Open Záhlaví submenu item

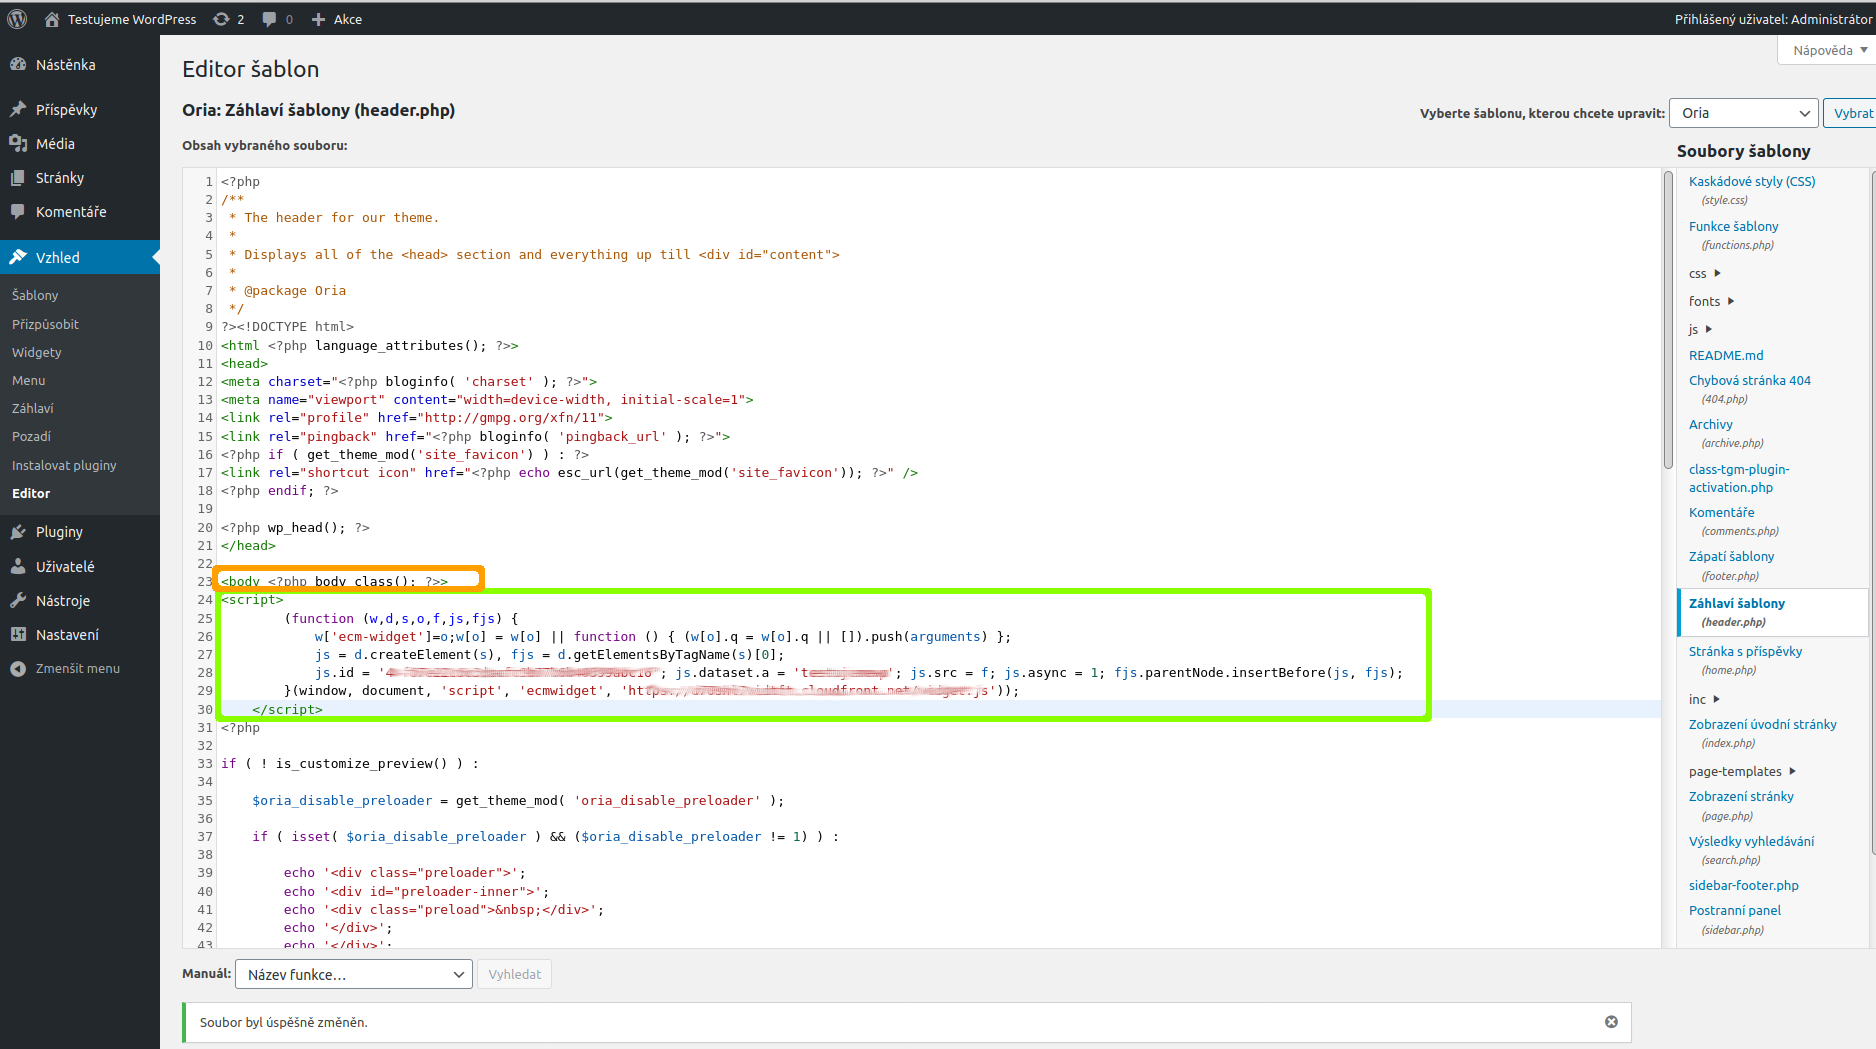(x=33, y=408)
